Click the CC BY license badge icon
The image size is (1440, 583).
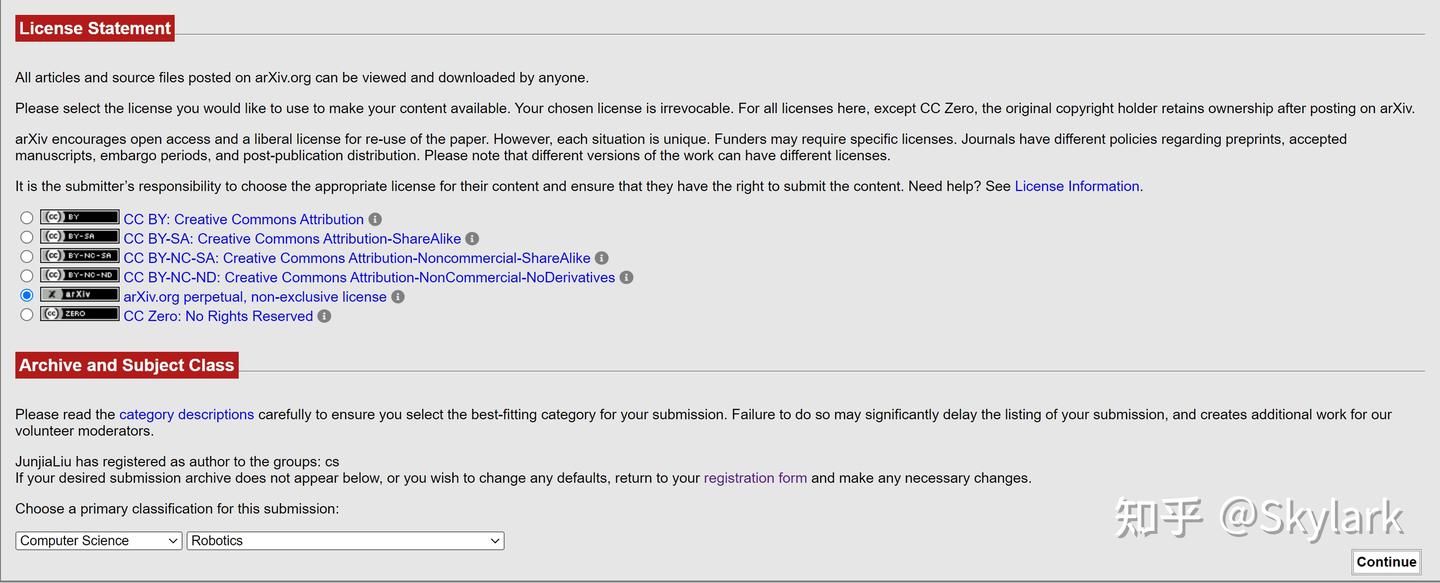tap(79, 218)
